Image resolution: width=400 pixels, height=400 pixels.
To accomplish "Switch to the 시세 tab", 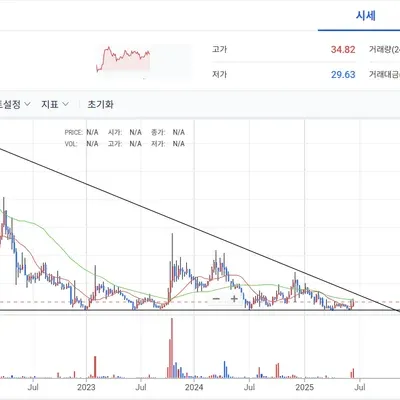I will (366, 16).
